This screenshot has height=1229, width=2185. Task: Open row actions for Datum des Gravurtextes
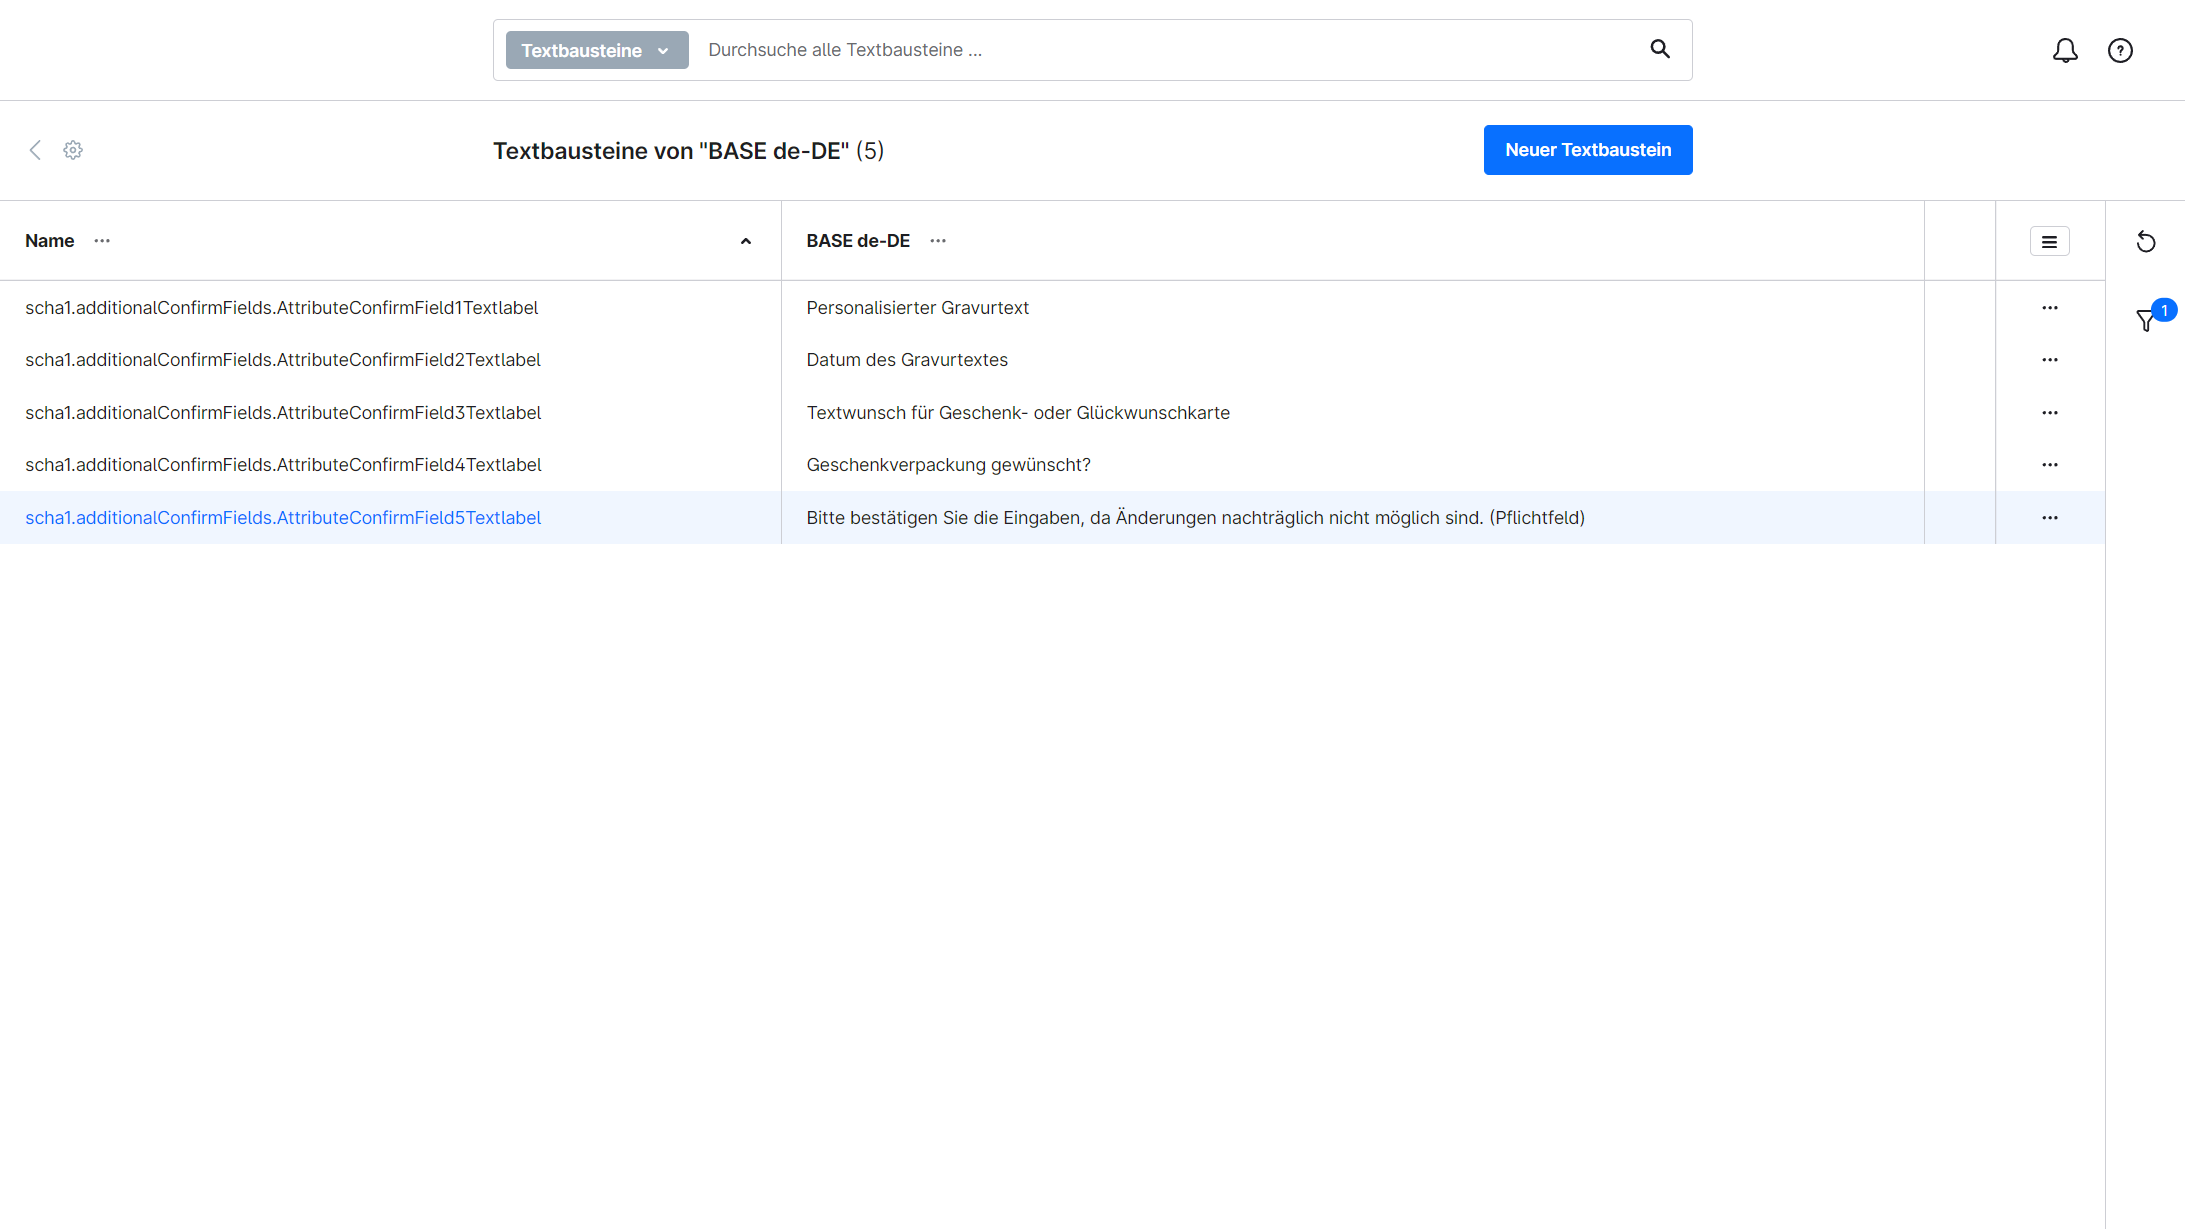pos(2050,360)
